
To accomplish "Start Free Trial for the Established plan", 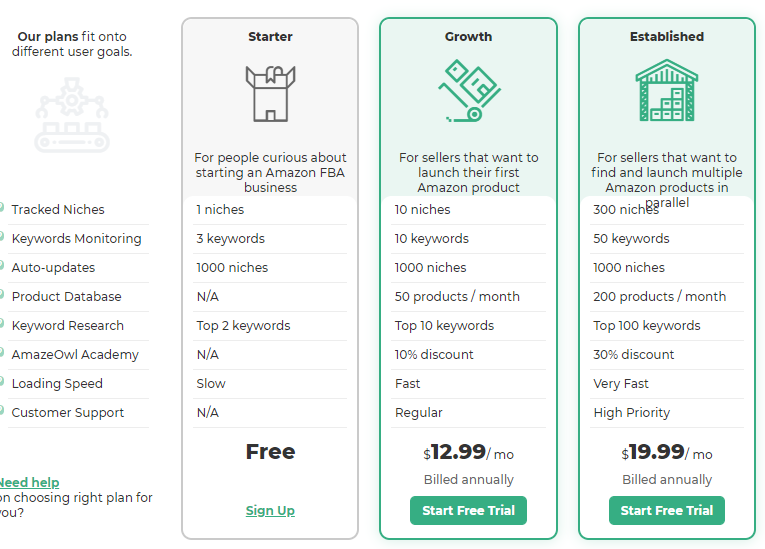I will 666,510.
